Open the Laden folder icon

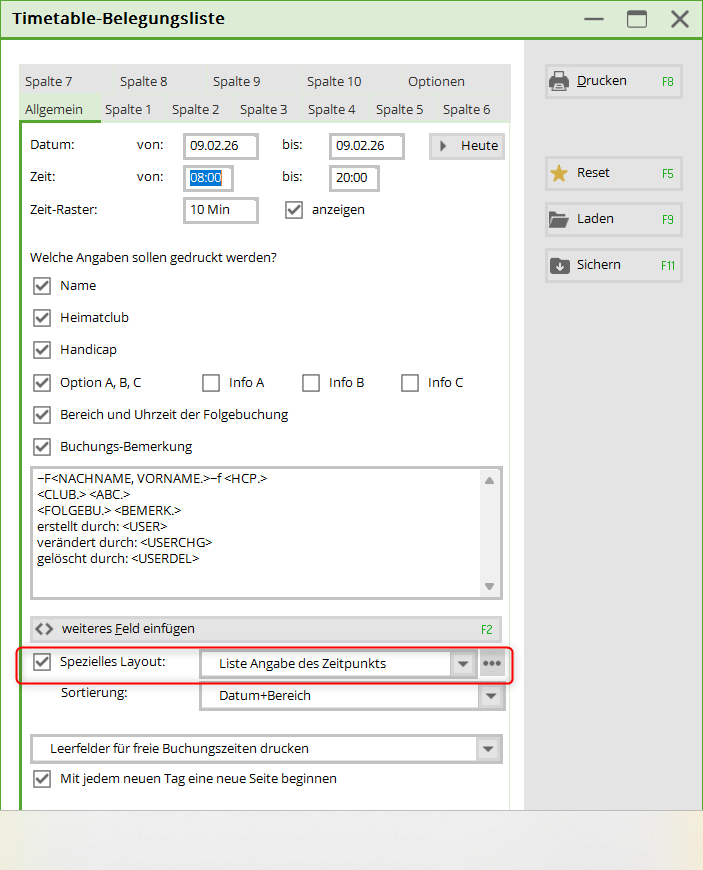(560, 219)
